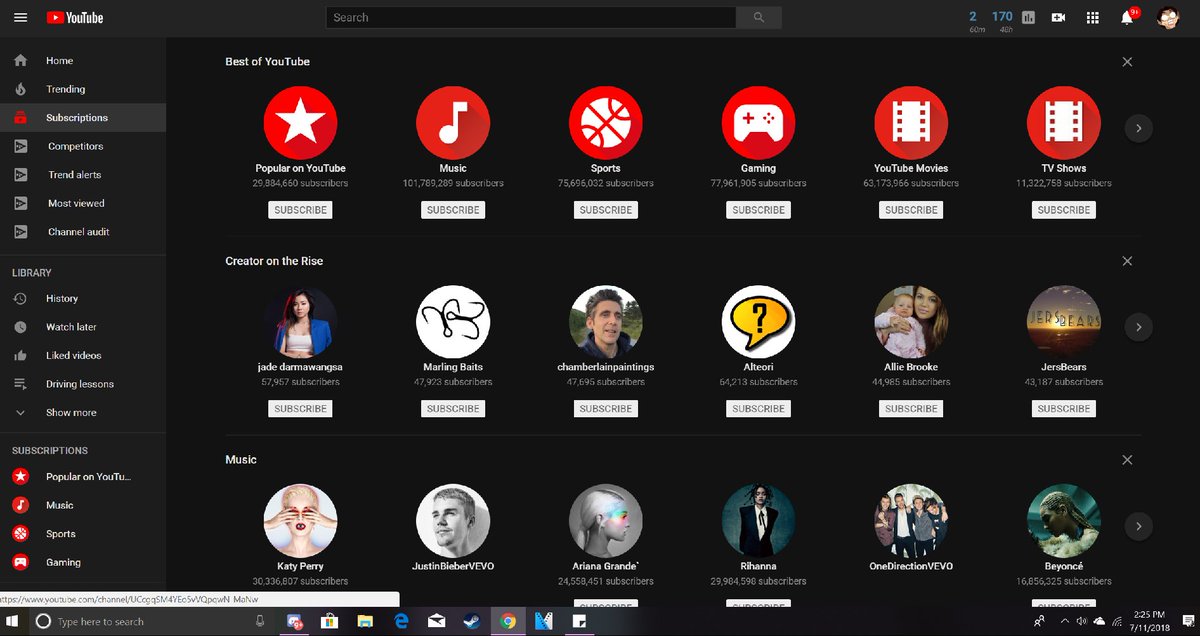This screenshot has width=1200, height=636.
Task: Open Katy Perry channel thumbnail
Action: (300, 520)
